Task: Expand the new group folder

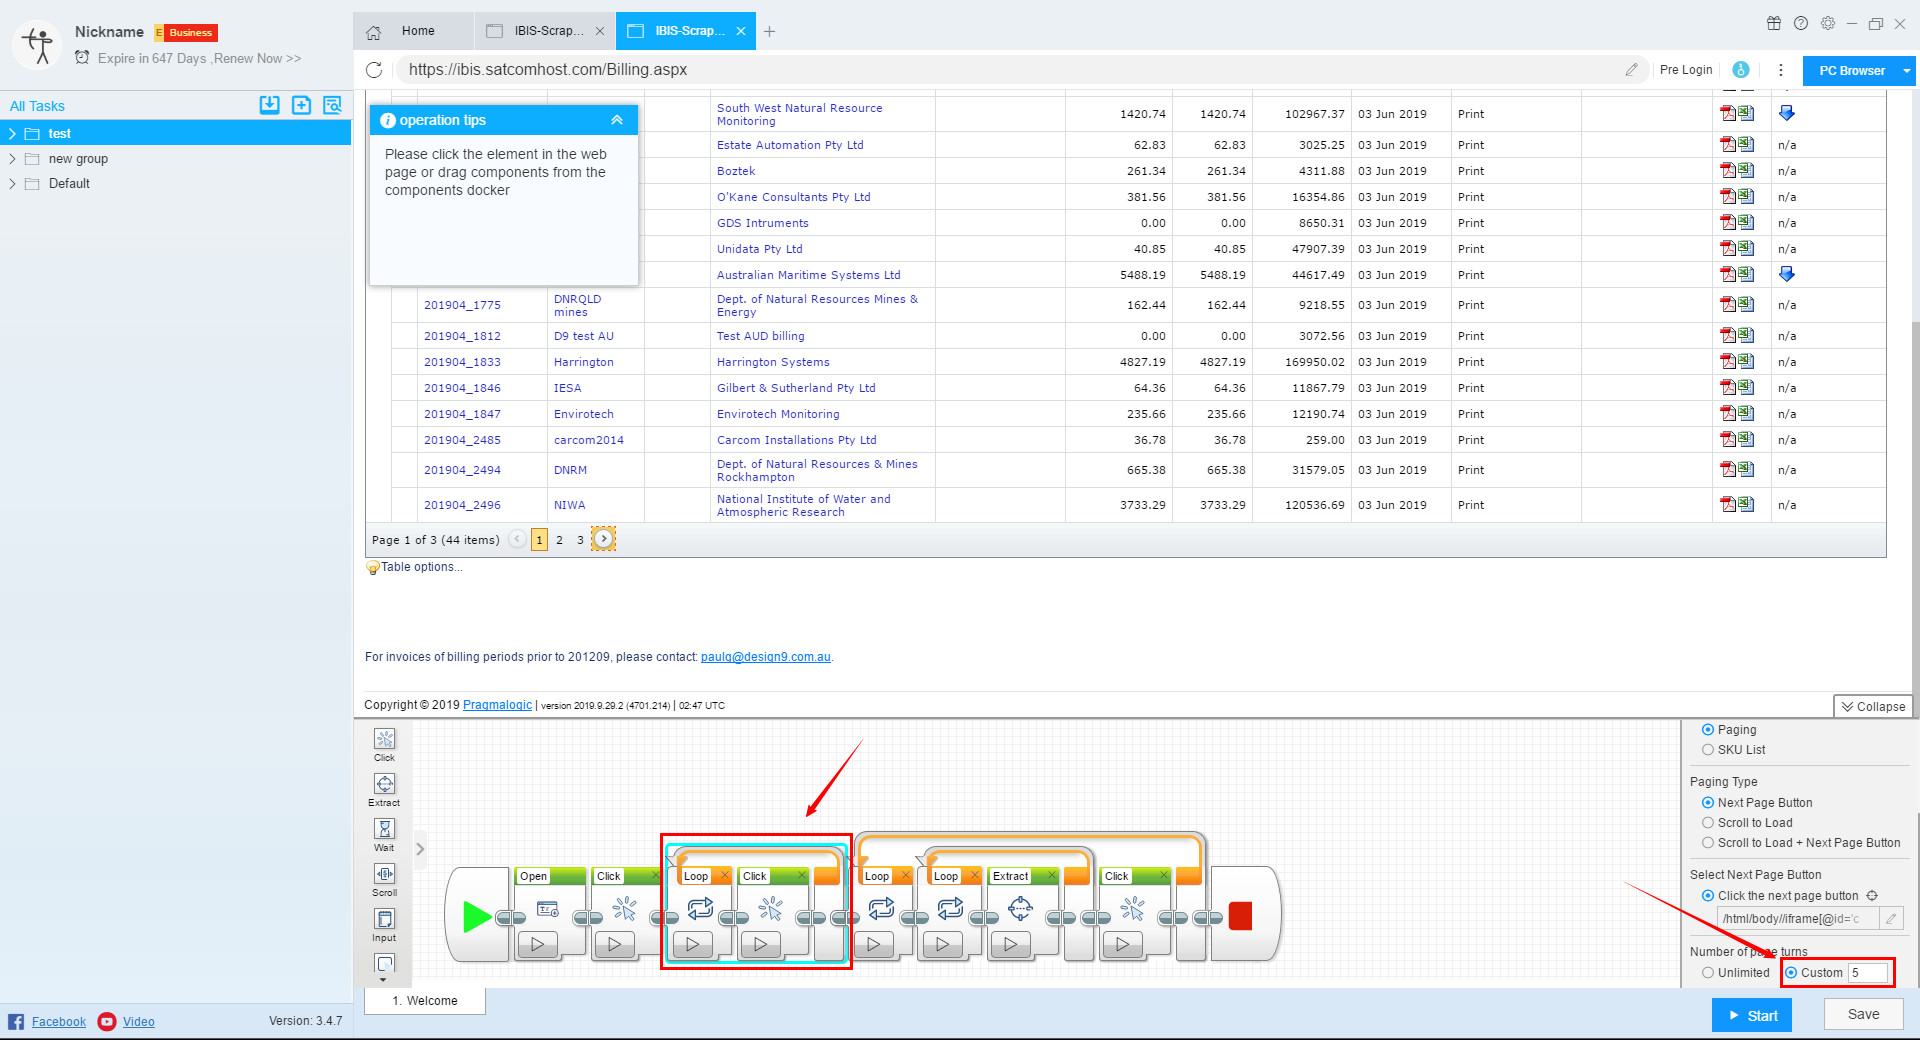Action: [13, 158]
